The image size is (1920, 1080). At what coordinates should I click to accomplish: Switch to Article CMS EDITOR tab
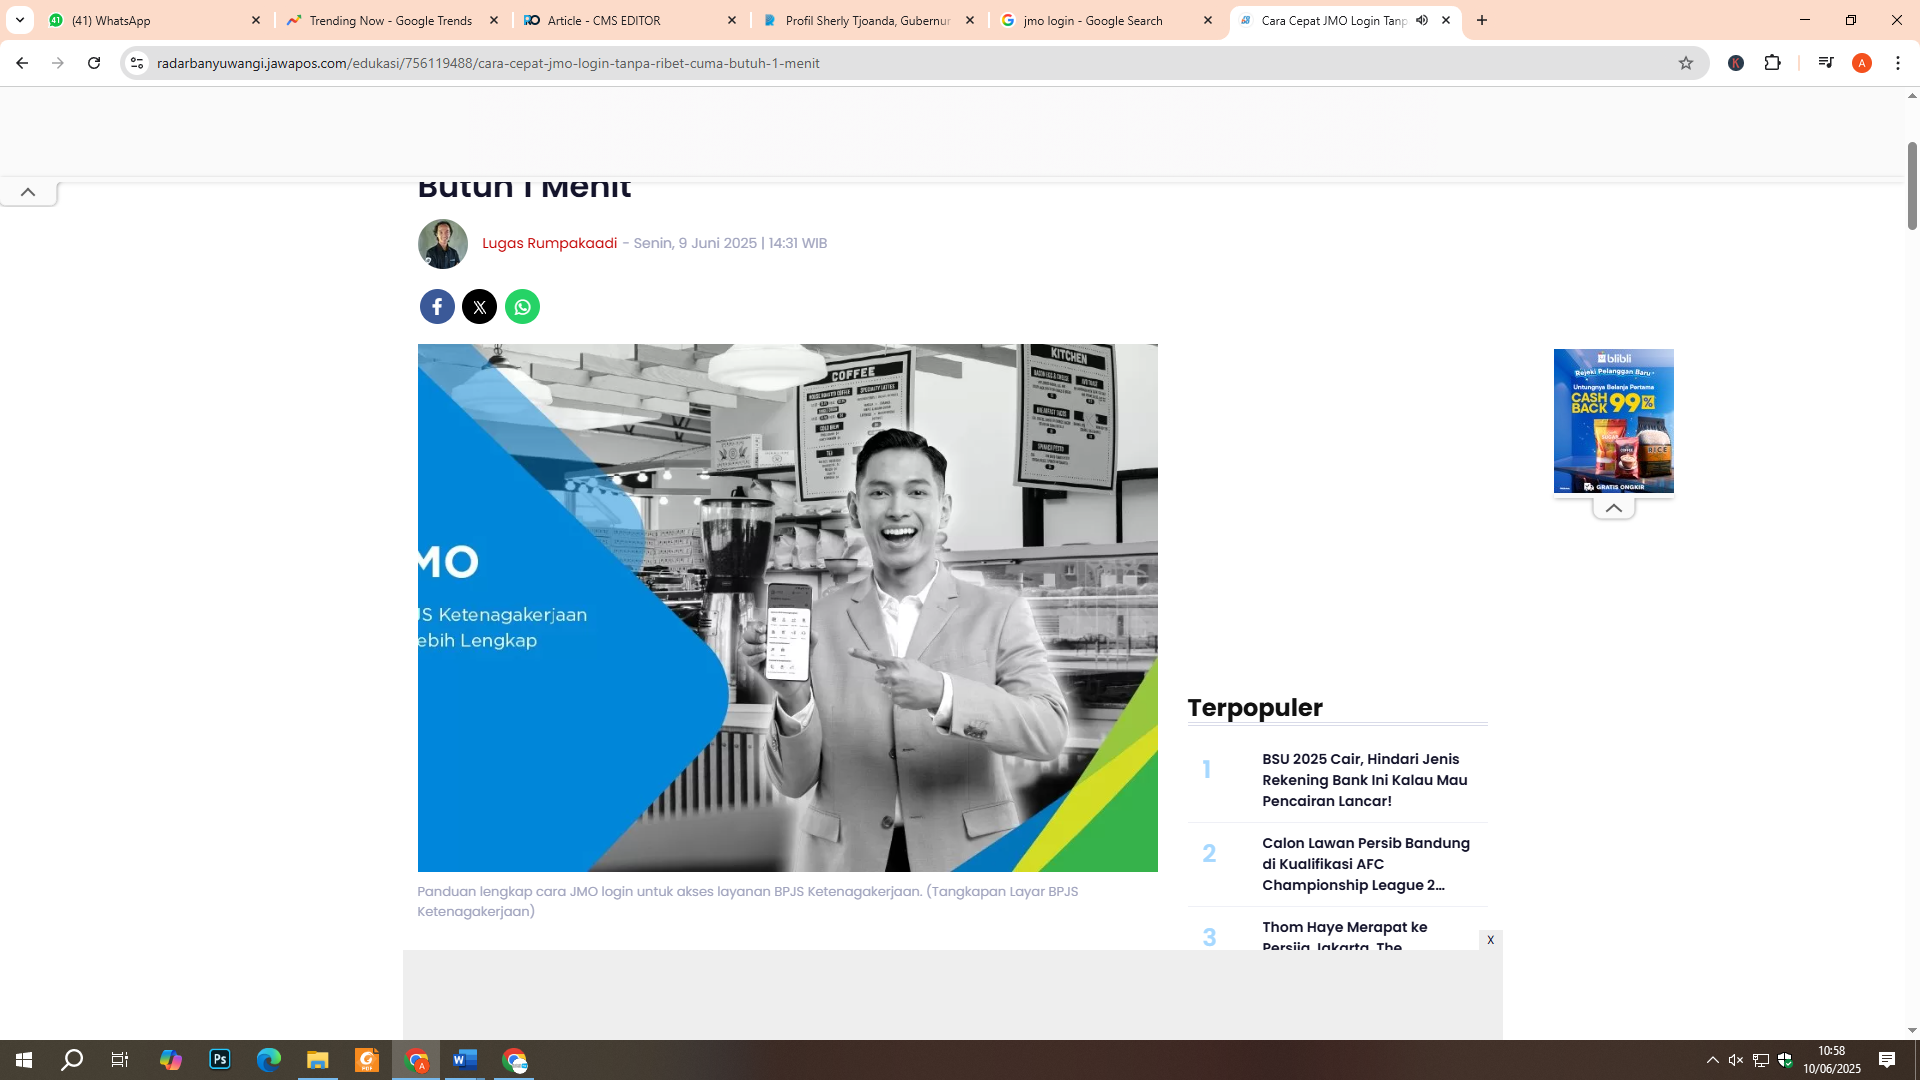click(x=631, y=20)
